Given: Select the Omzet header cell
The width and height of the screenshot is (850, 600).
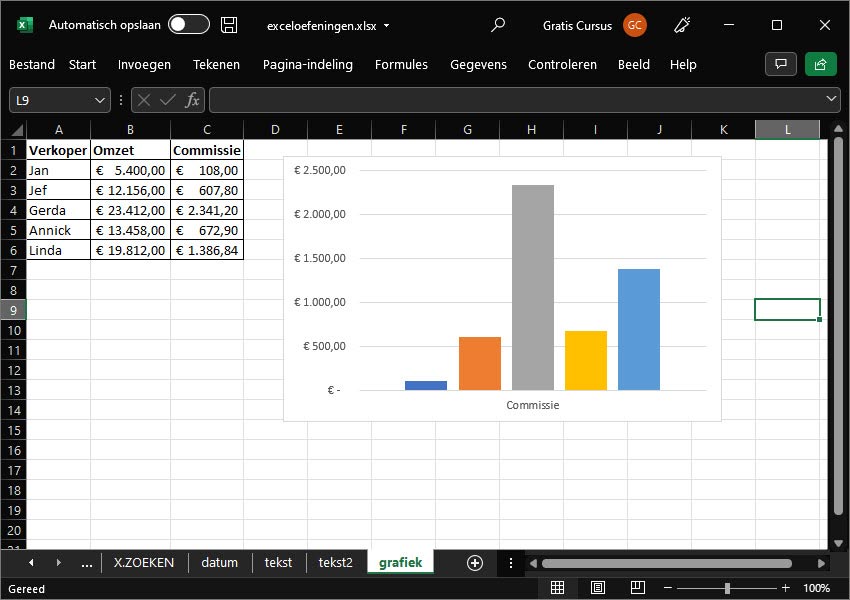Looking at the screenshot, I should (130, 150).
